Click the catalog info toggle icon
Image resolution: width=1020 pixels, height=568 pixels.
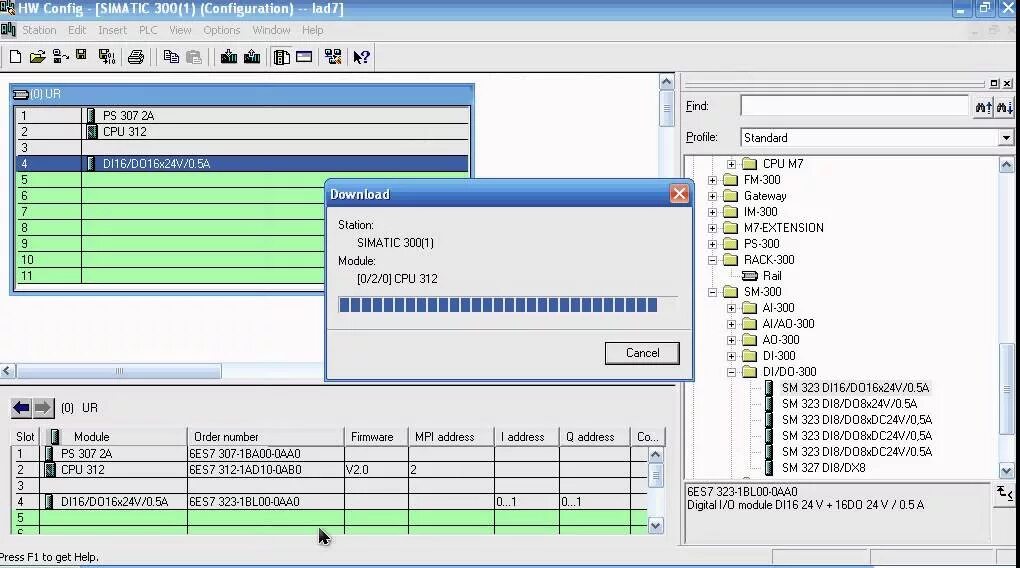pyautogui.click(x=1004, y=494)
